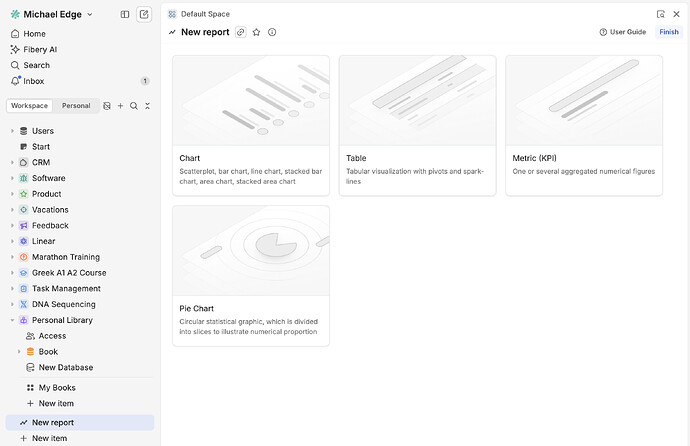Switch to the Personal tab
This screenshot has width=690, height=446.
pos(76,106)
